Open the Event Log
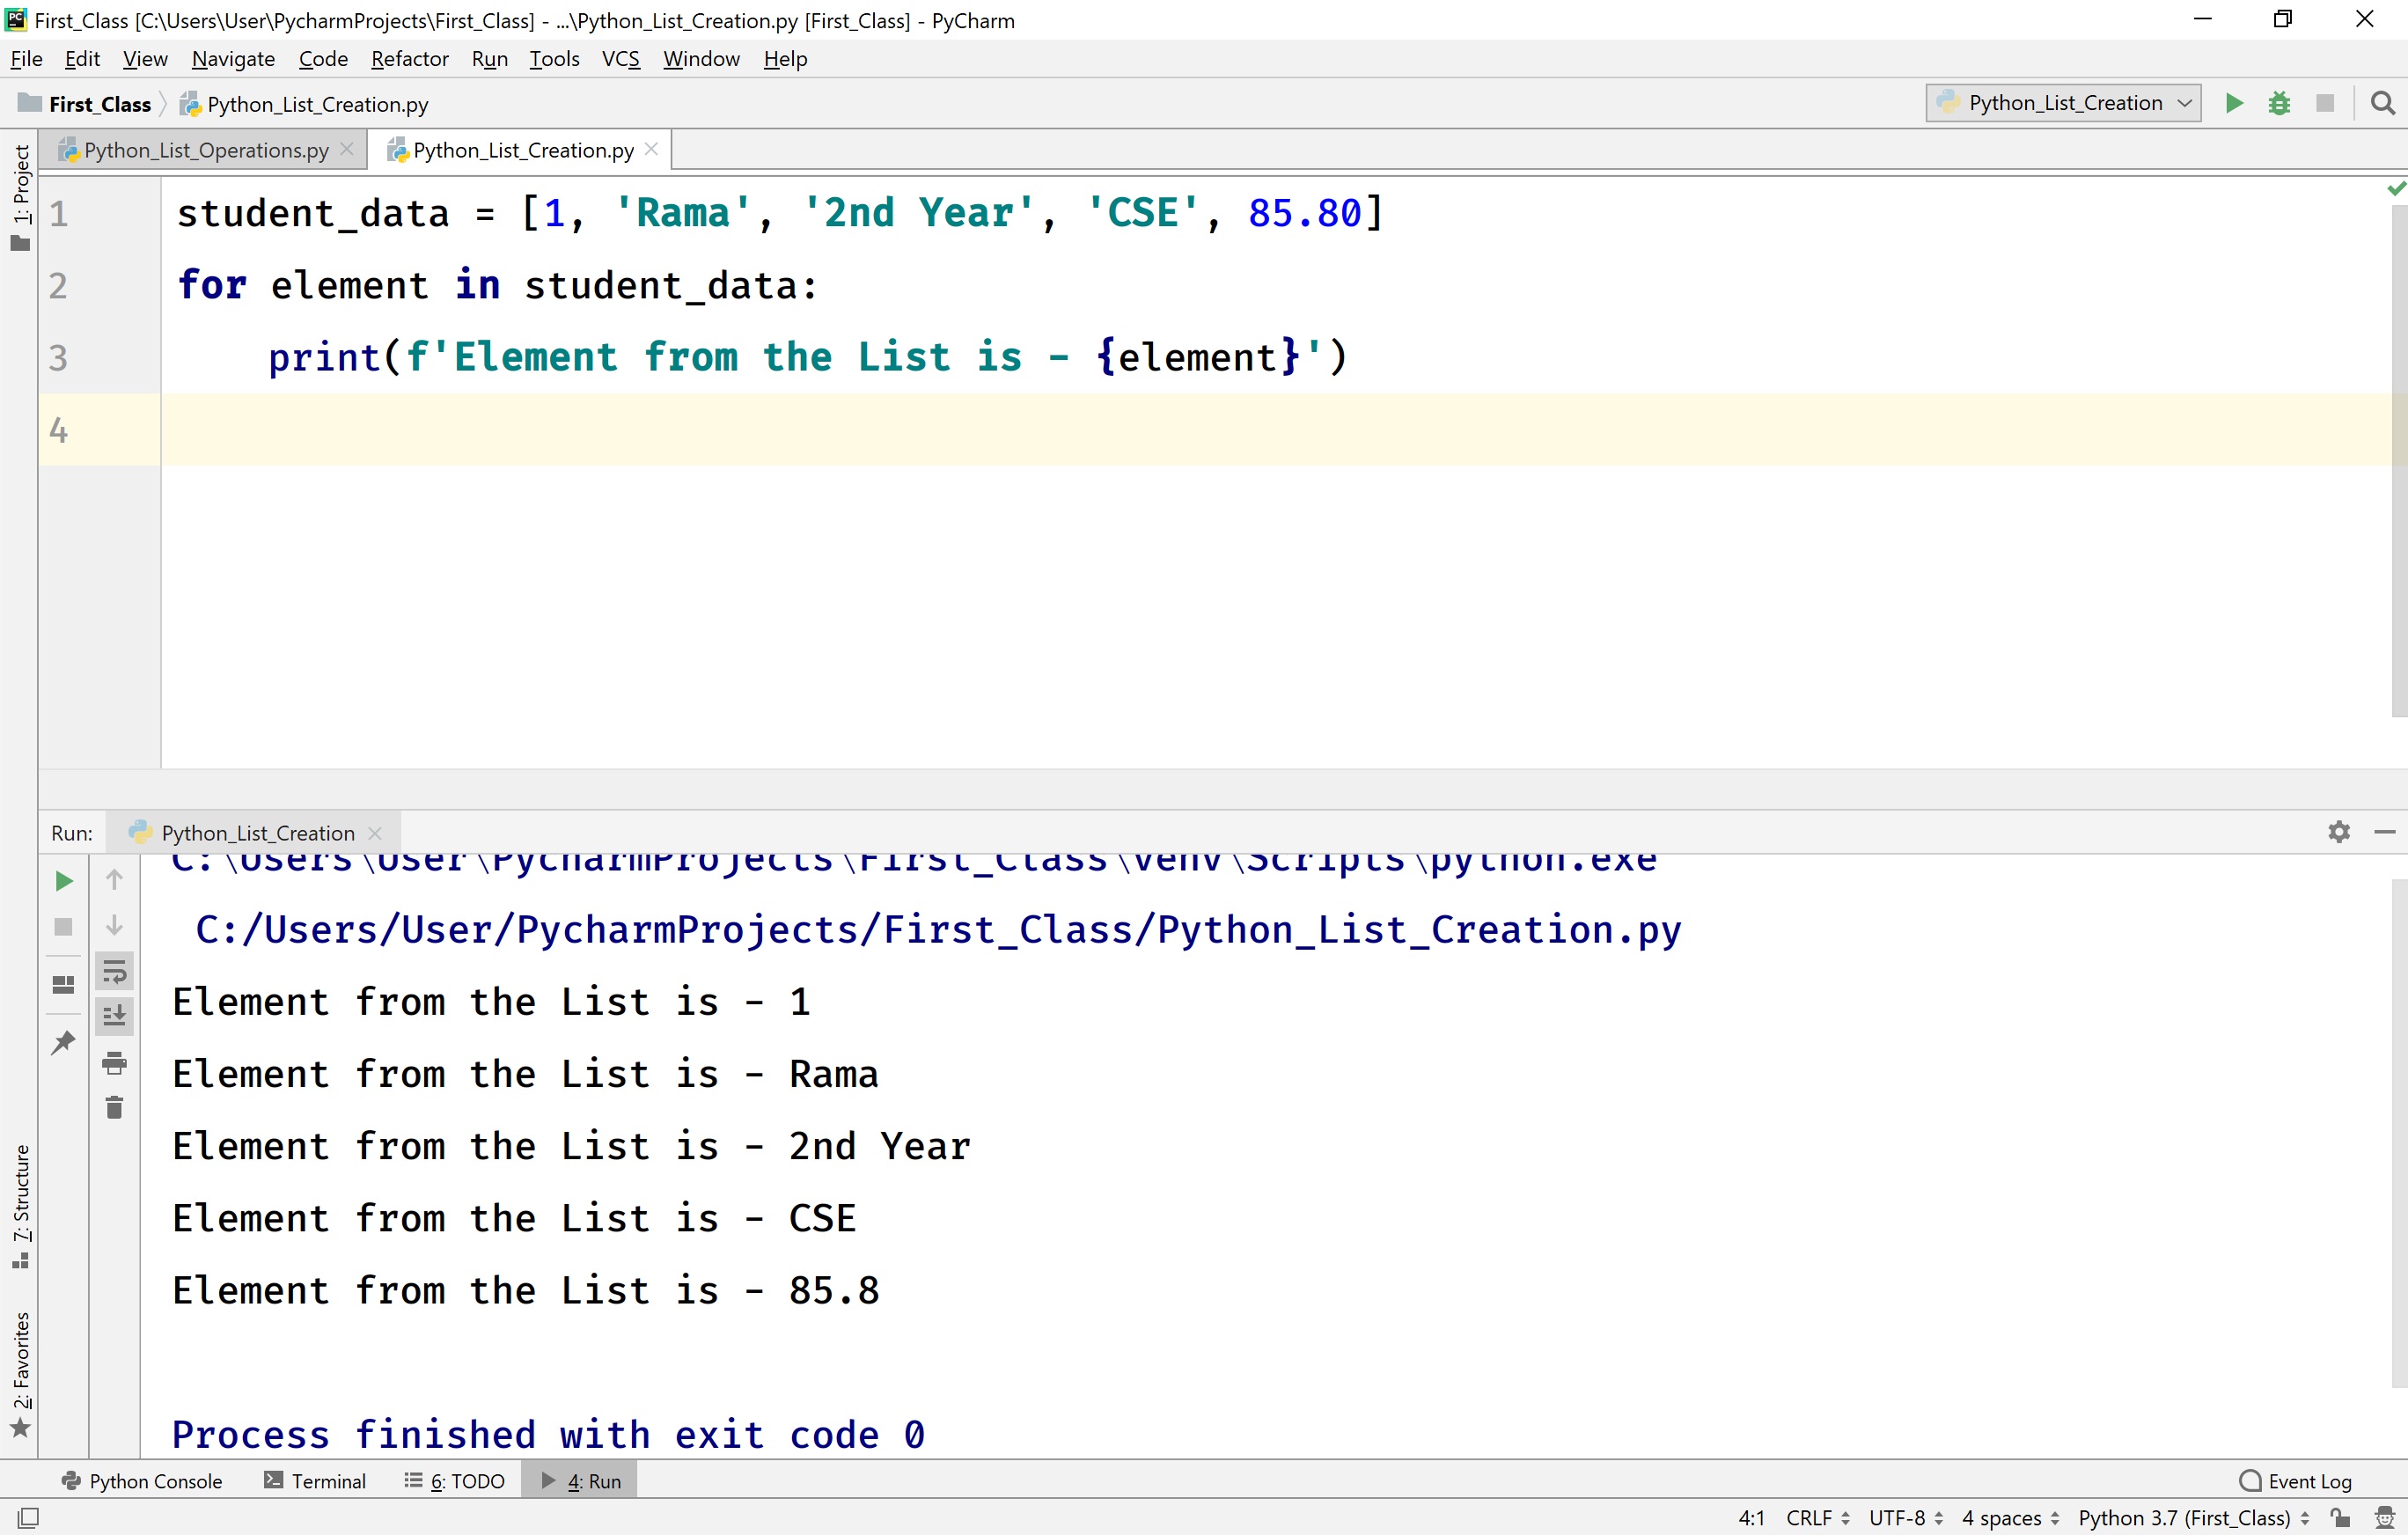 [2294, 1480]
